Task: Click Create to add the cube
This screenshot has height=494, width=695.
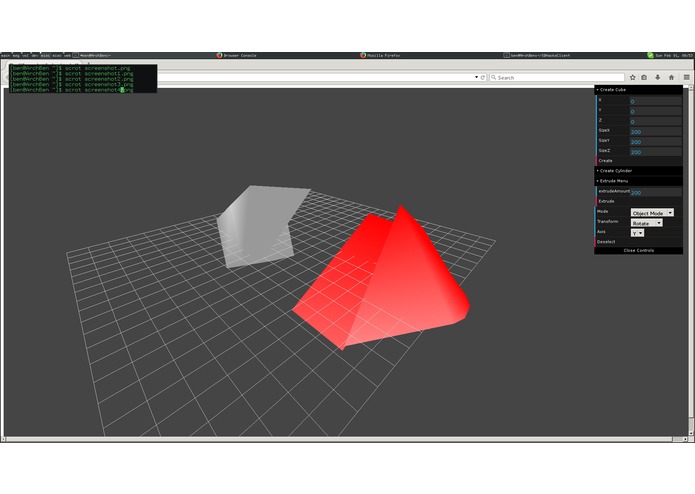Action: click(x=639, y=161)
